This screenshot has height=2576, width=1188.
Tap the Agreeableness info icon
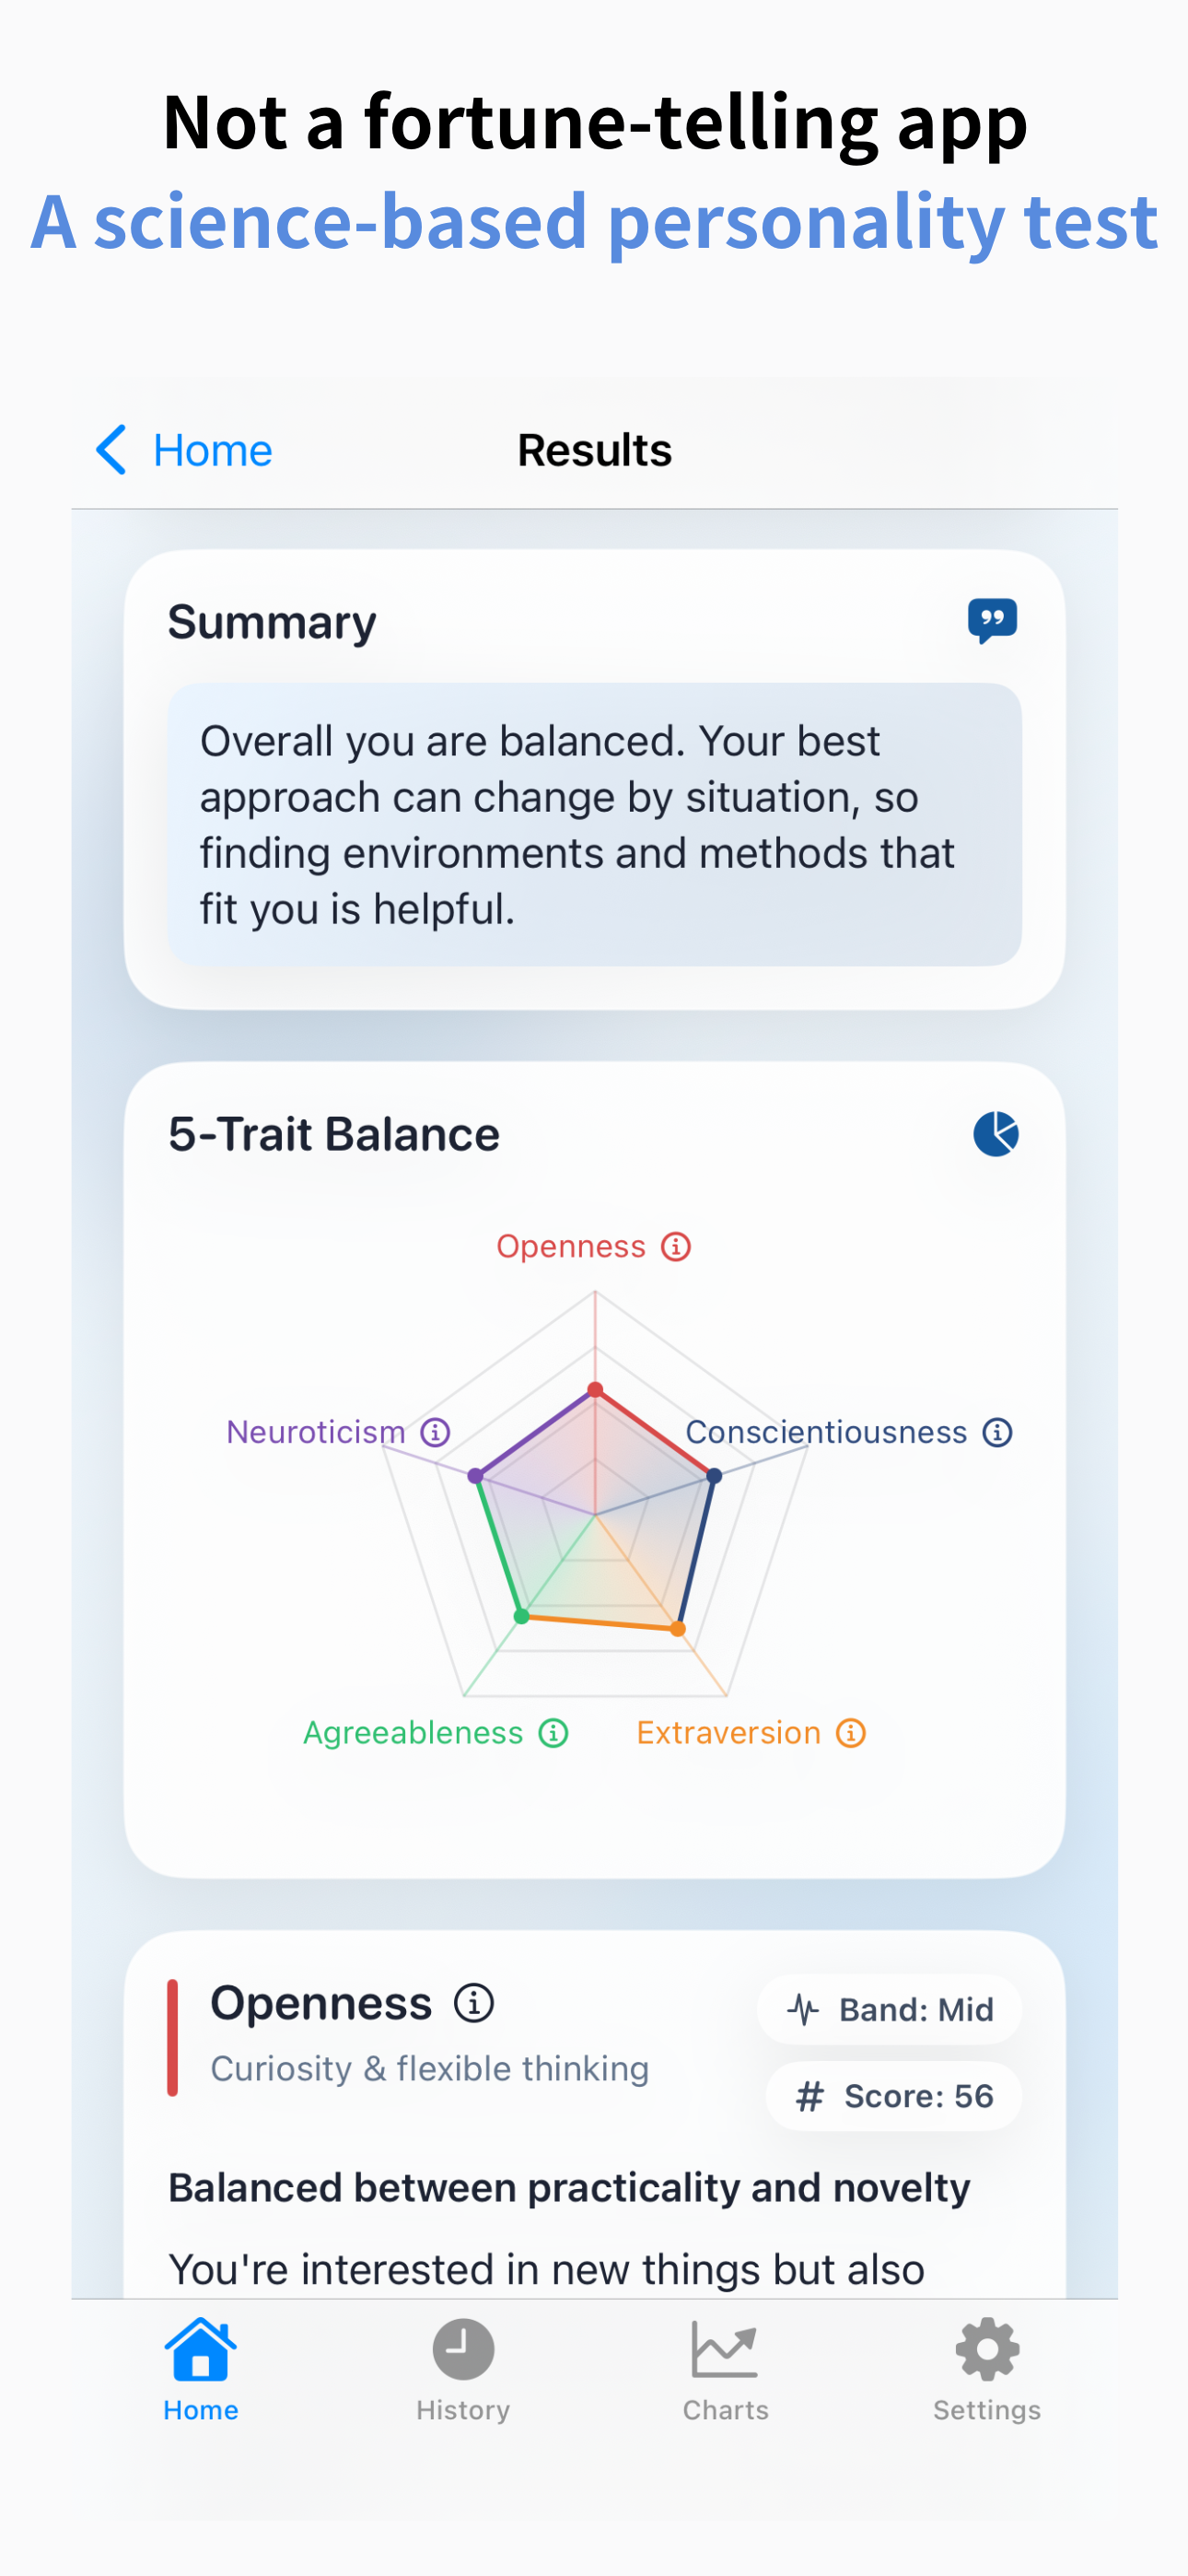click(x=551, y=1732)
